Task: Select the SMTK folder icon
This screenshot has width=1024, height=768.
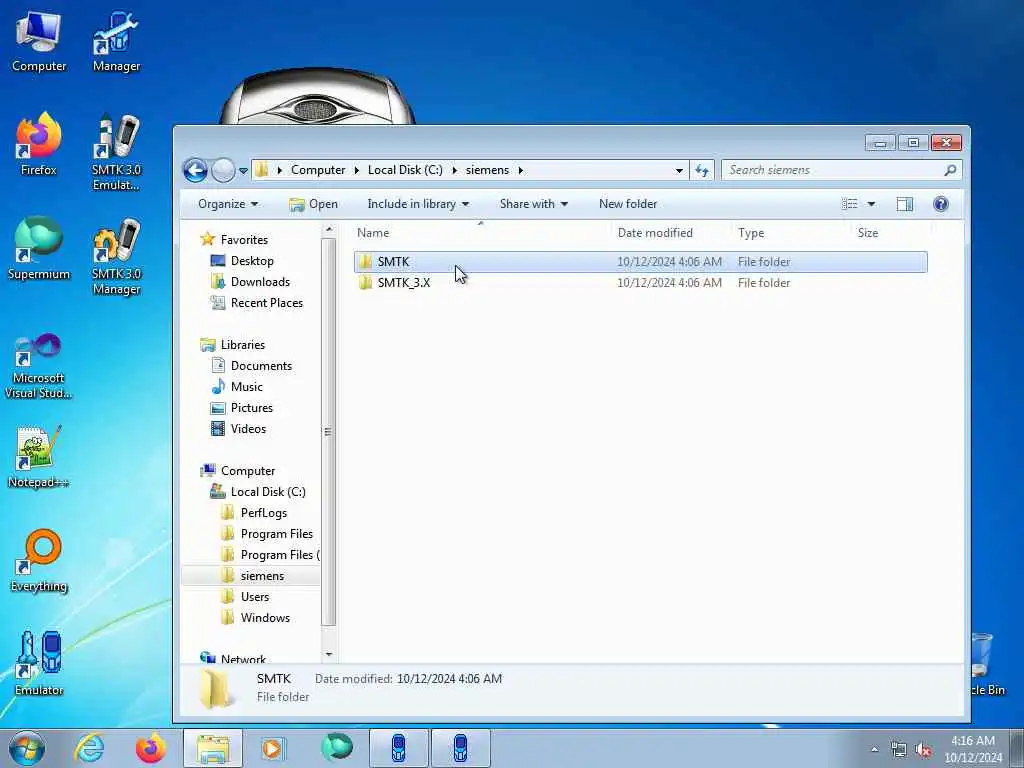Action: point(366,262)
